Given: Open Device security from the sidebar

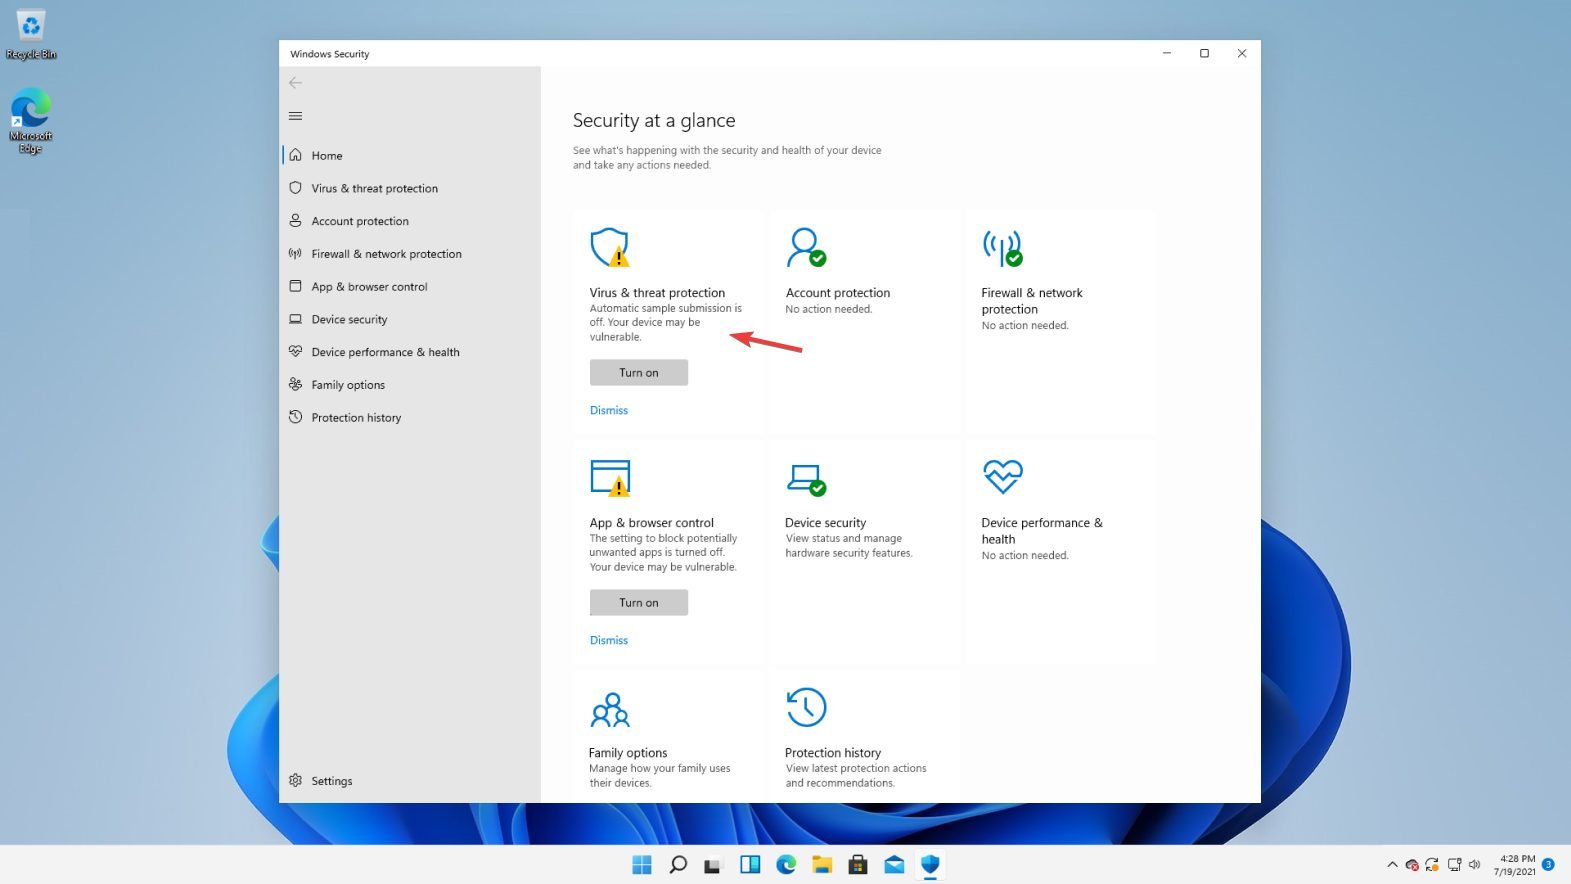Looking at the screenshot, I should pos(410,319).
